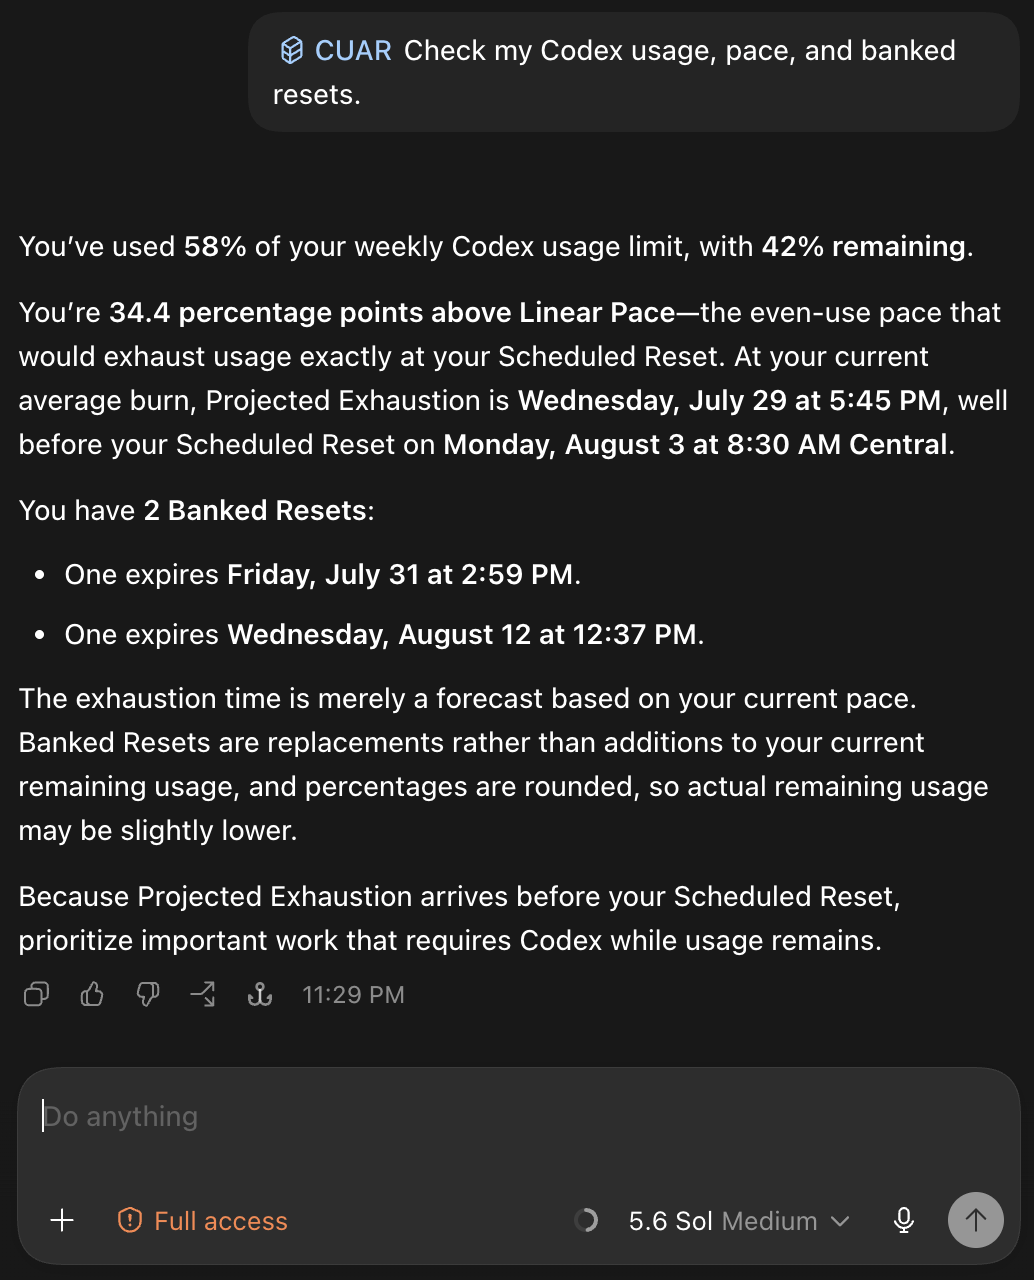This screenshot has height=1280, width=1034.
Task: Give the response a thumbs up
Action: point(92,994)
